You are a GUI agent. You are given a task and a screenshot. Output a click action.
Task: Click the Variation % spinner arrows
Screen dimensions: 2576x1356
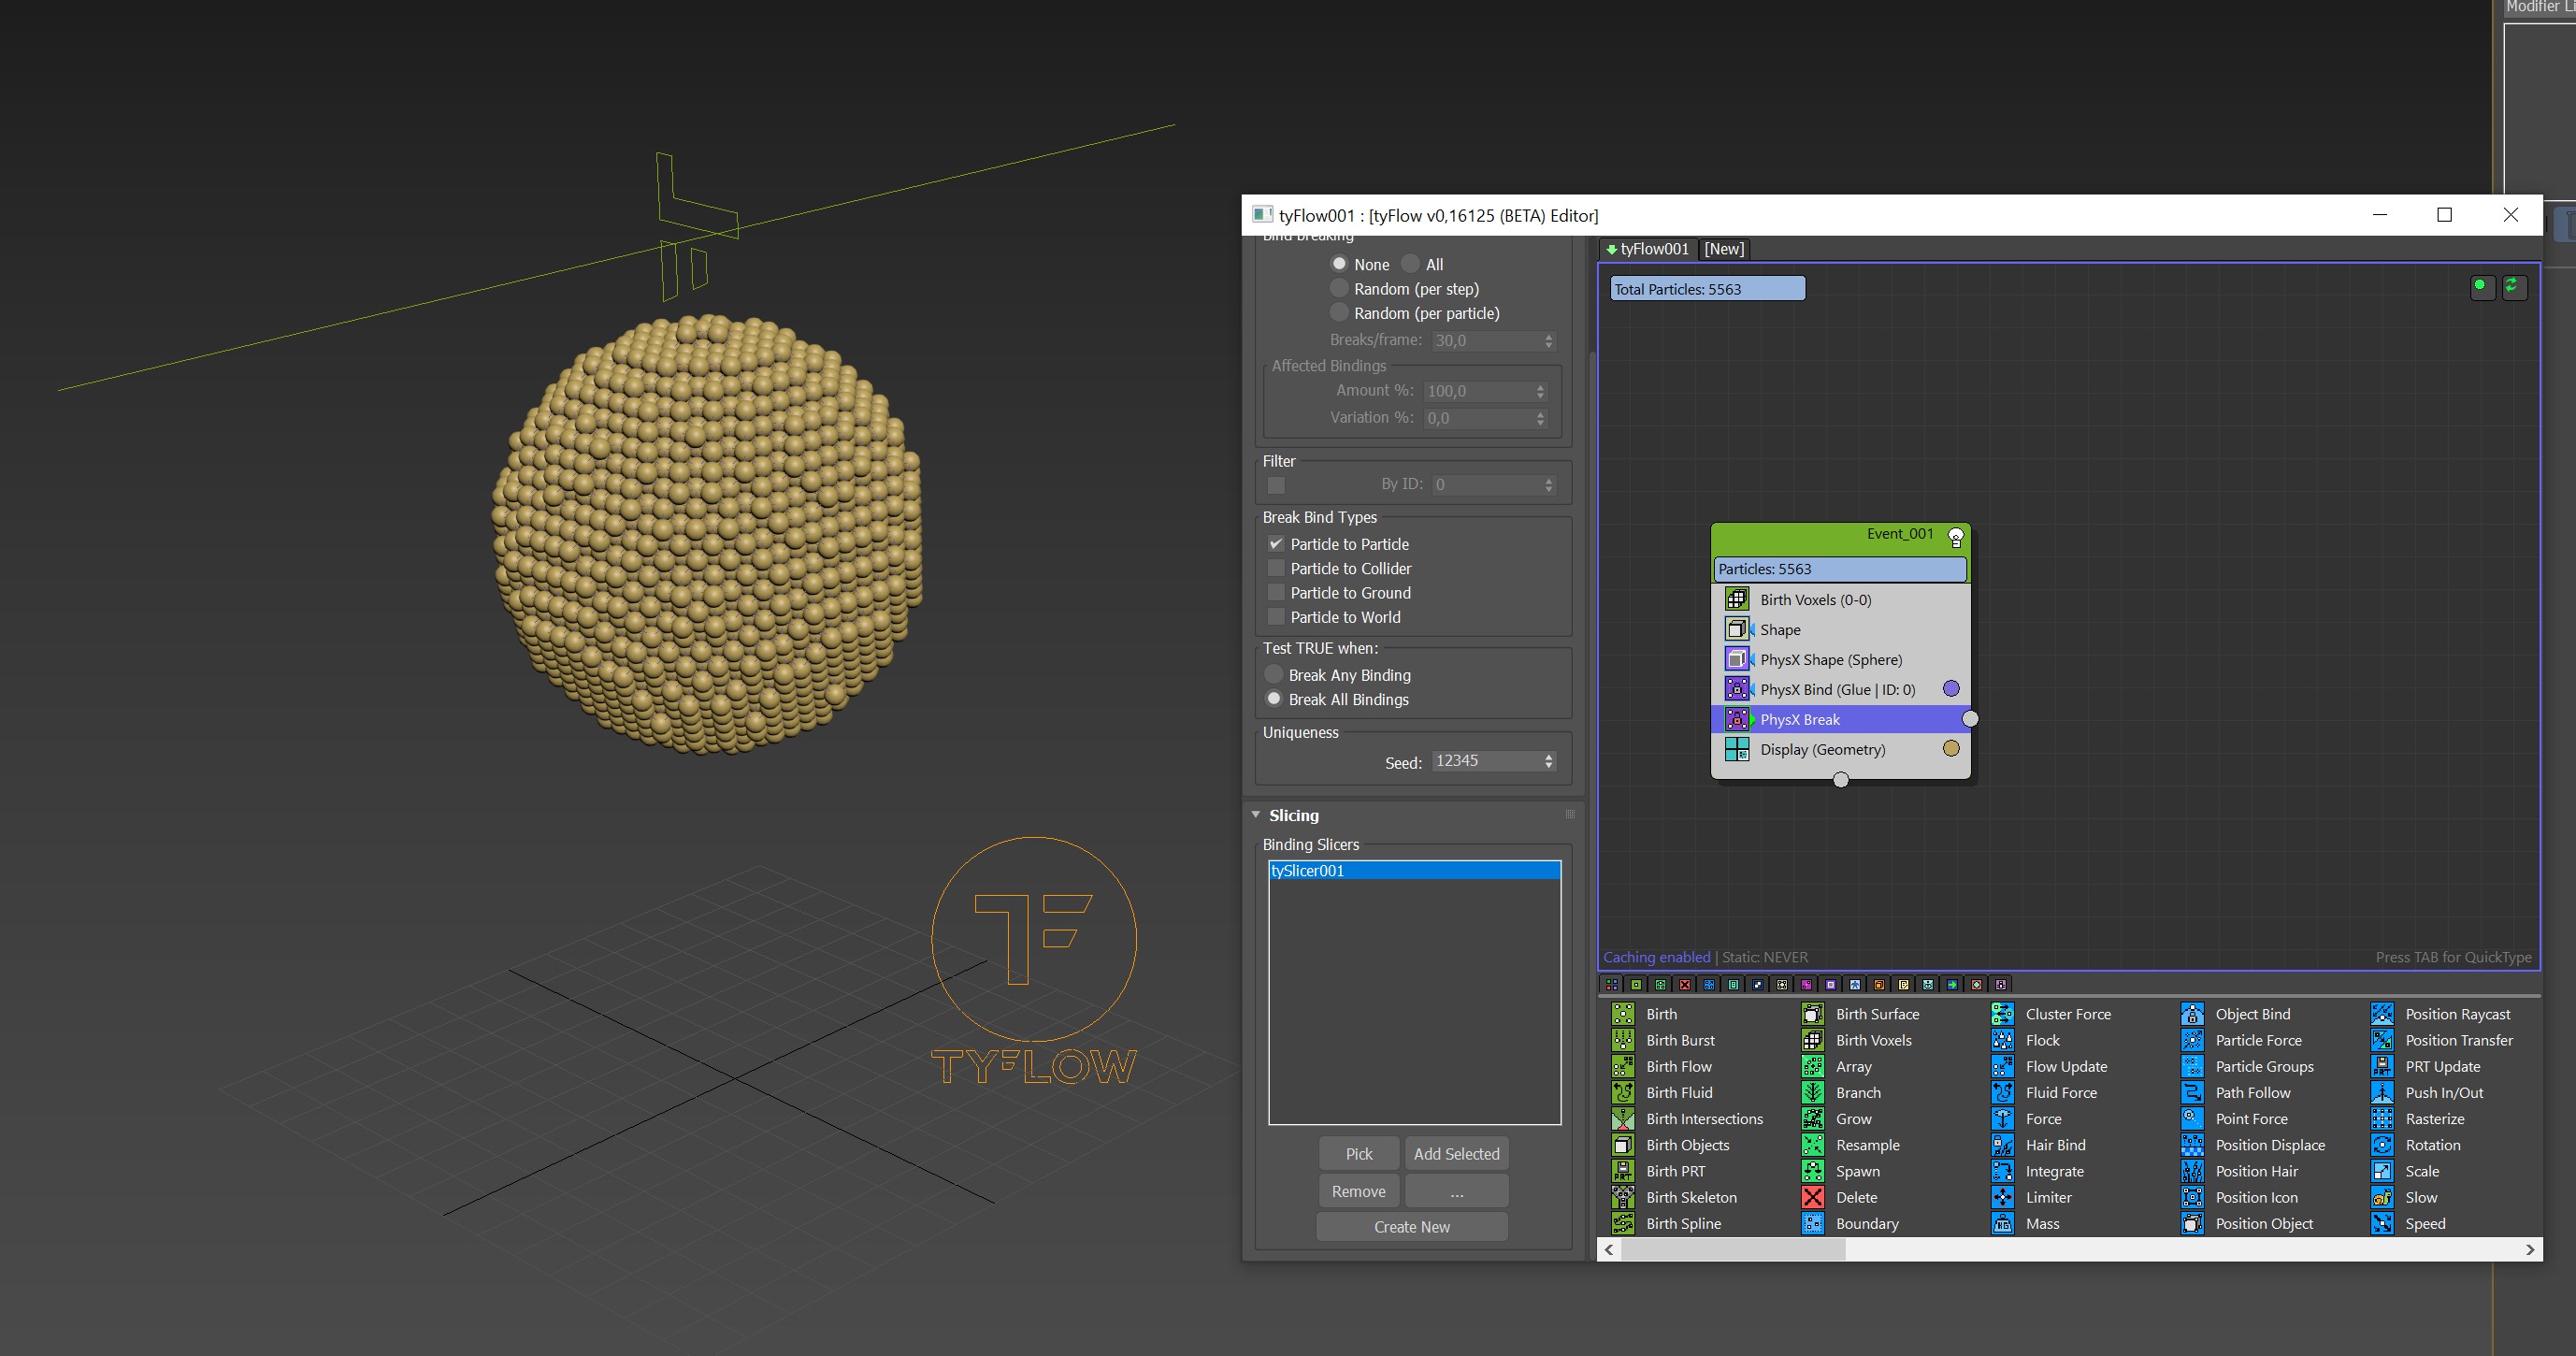pos(1540,418)
